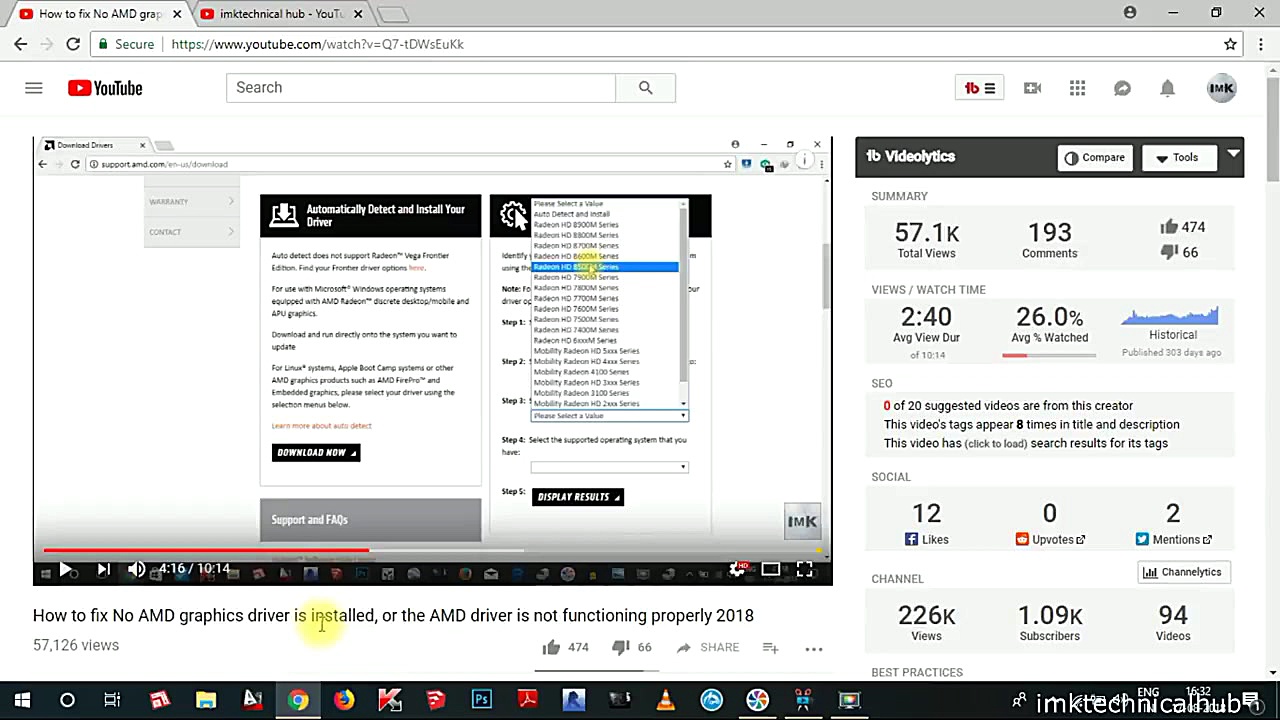Click the upload video camera icon
1280x720 pixels.
click(x=1033, y=88)
